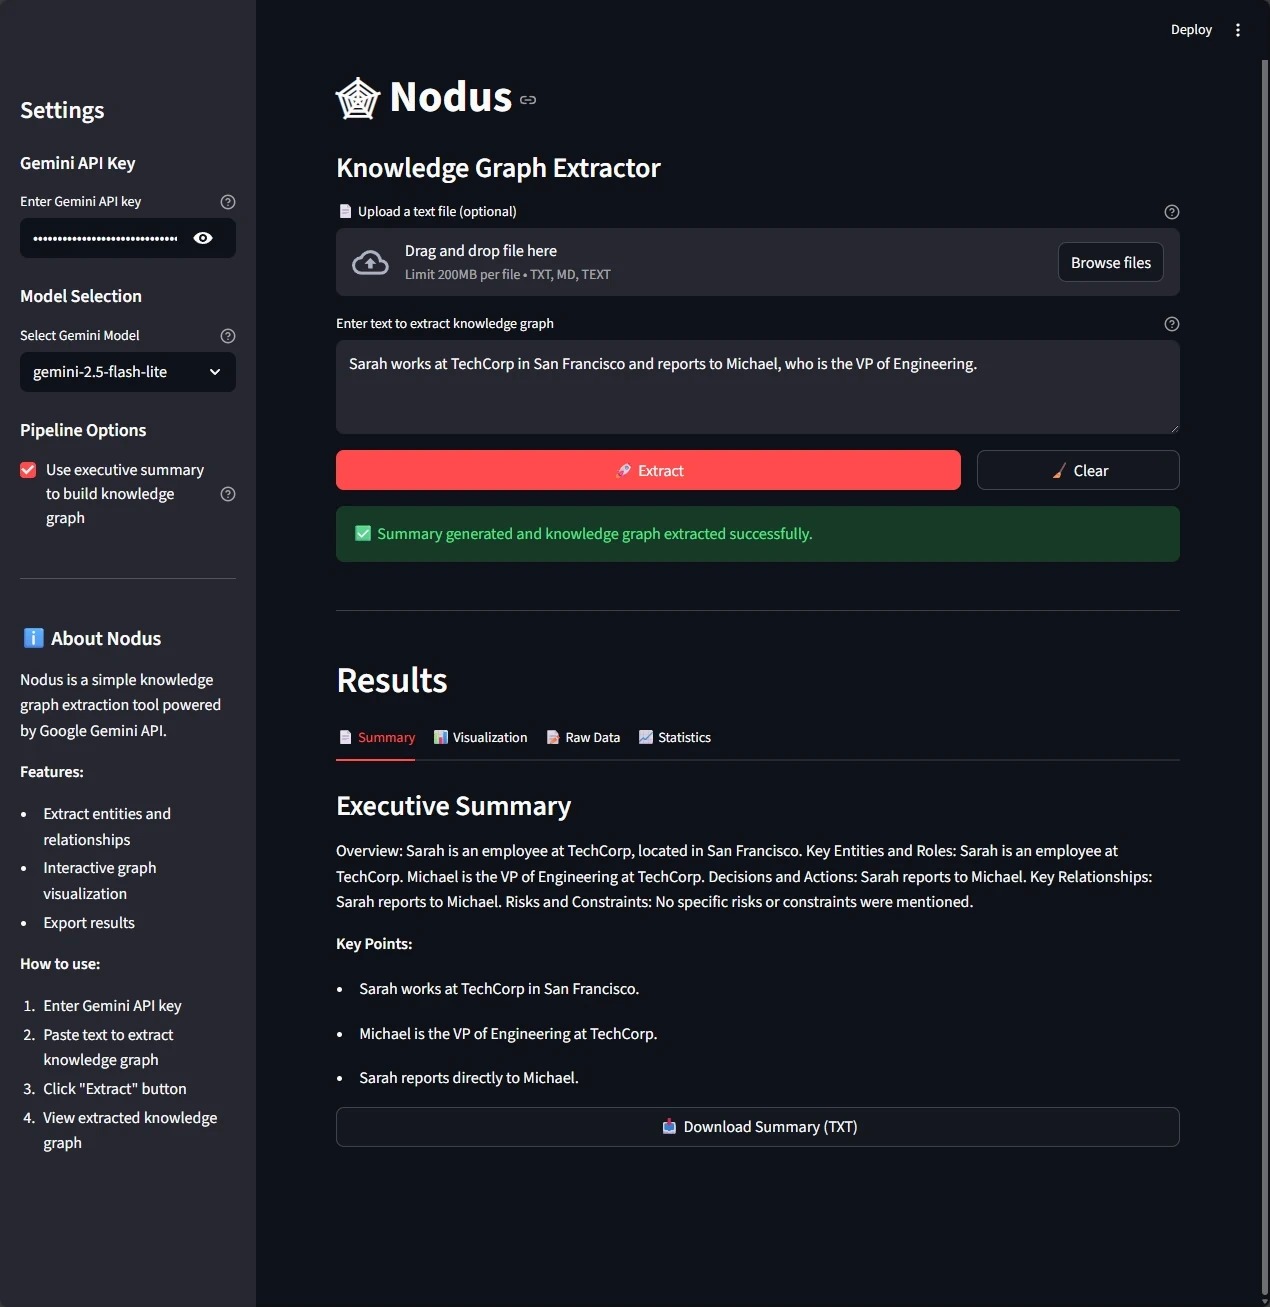This screenshot has width=1270, height=1307.
Task: Open the Gemini API key help tooltip icon
Action: 228,202
